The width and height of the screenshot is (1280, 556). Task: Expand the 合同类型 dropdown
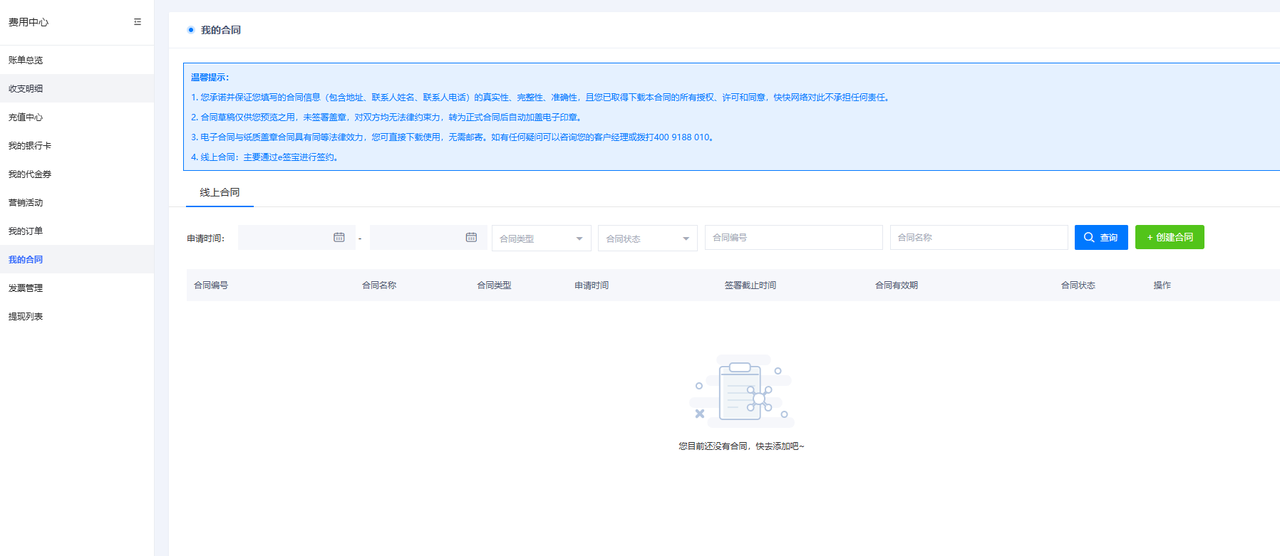541,238
